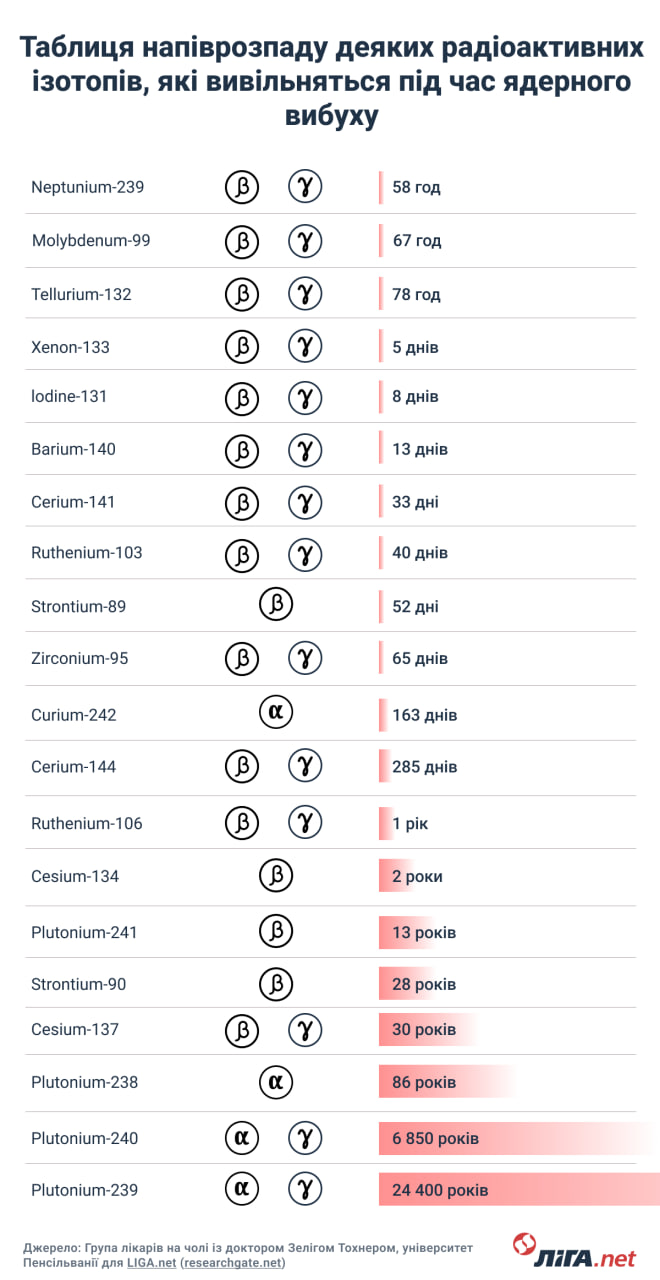Click the gamma icon in Molybdenum-99 row
This screenshot has height=1280, width=660.
pos(306,241)
